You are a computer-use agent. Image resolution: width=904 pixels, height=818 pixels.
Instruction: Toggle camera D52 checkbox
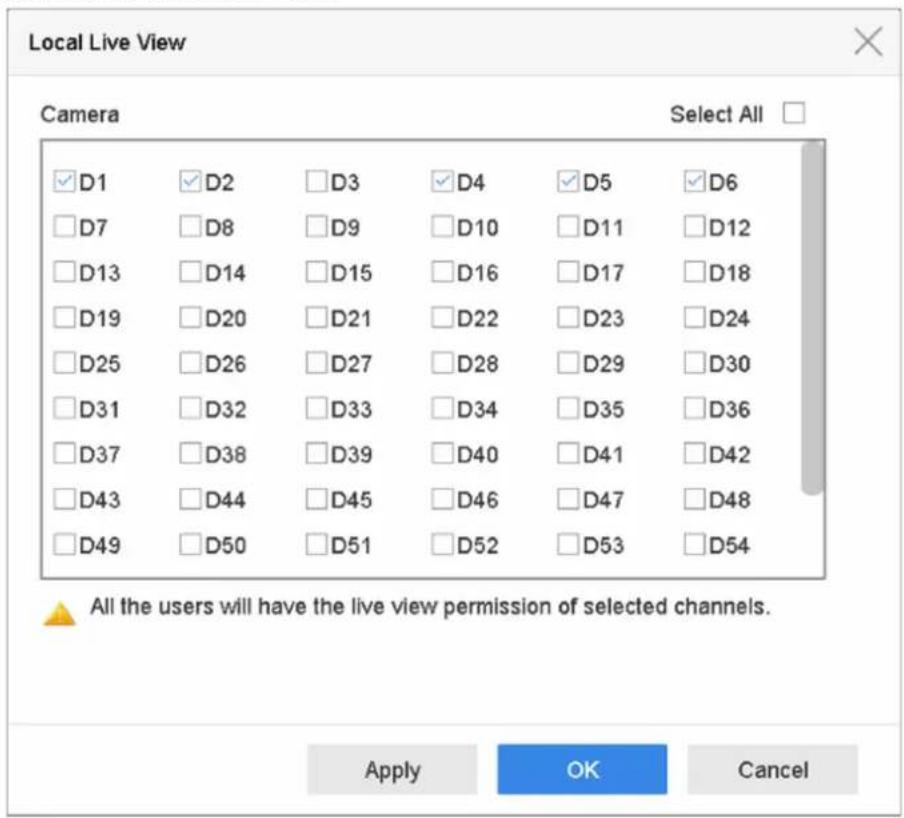442,544
